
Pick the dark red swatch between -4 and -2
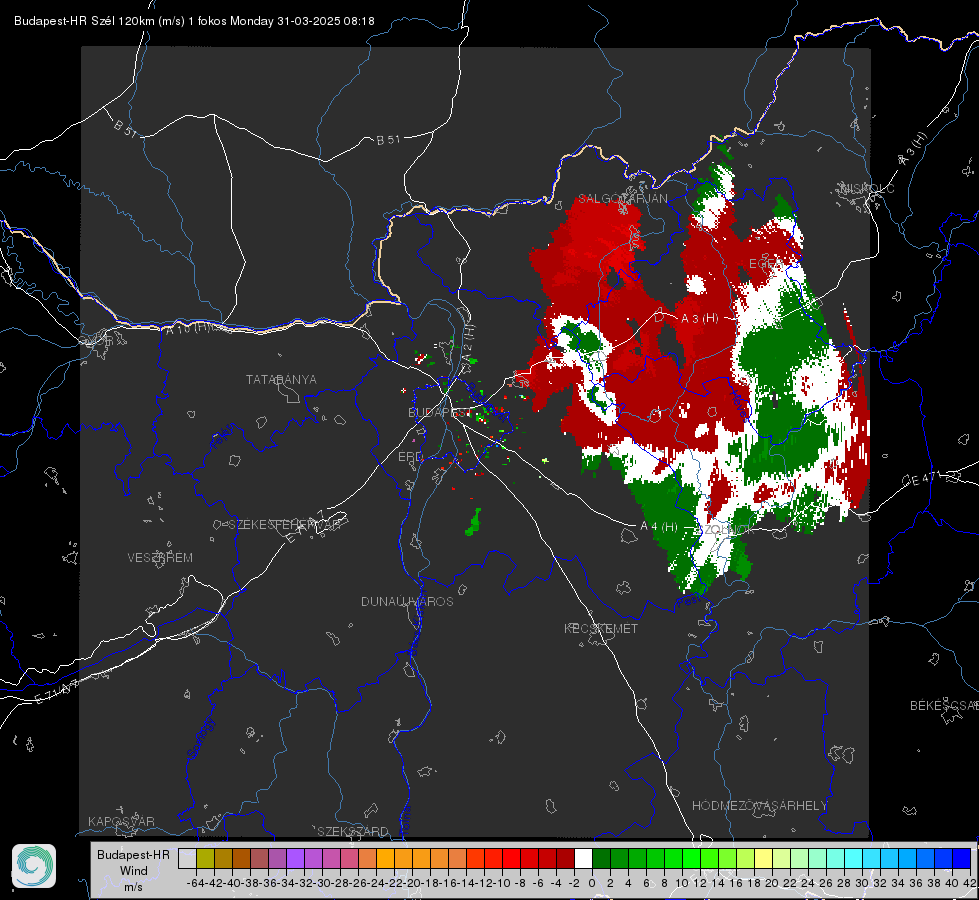point(565,858)
